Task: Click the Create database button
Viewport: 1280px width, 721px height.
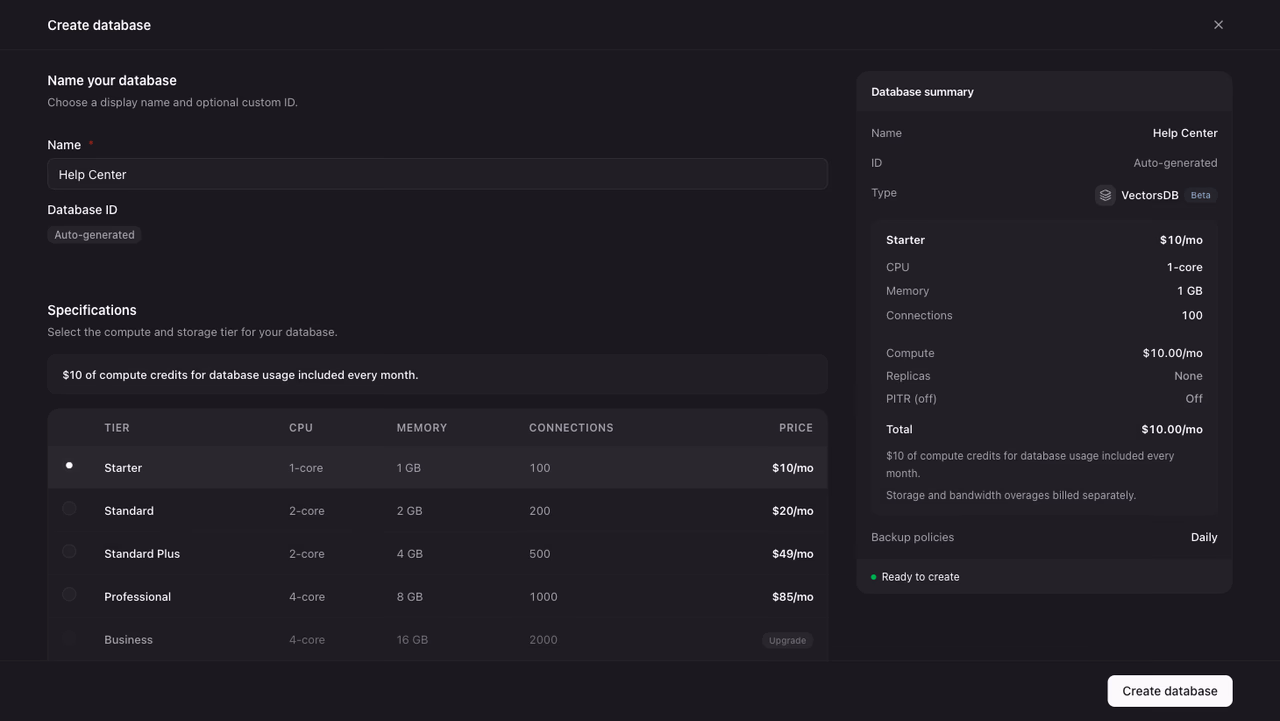Action: pyautogui.click(x=1169, y=691)
